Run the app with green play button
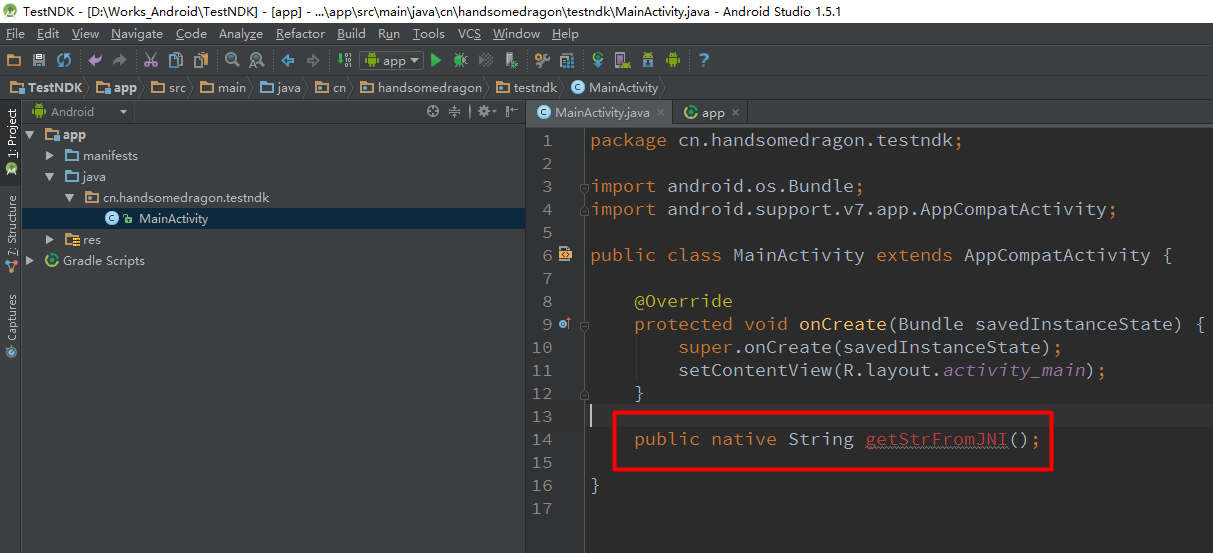 click(x=436, y=61)
